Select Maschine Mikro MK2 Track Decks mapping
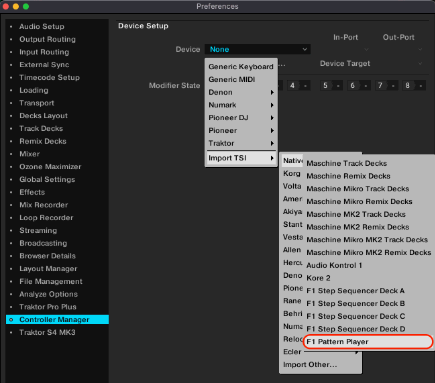435x383 pixels. point(367,240)
